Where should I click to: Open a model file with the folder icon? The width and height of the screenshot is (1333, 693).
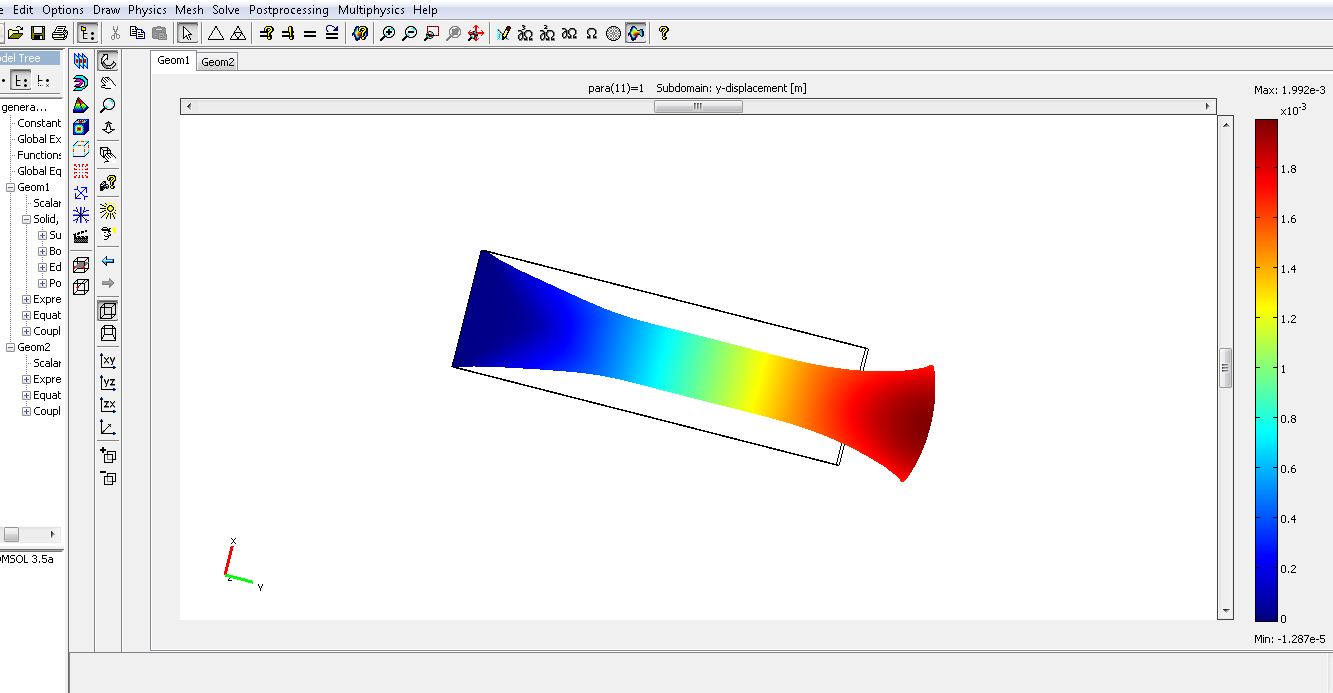pos(15,33)
